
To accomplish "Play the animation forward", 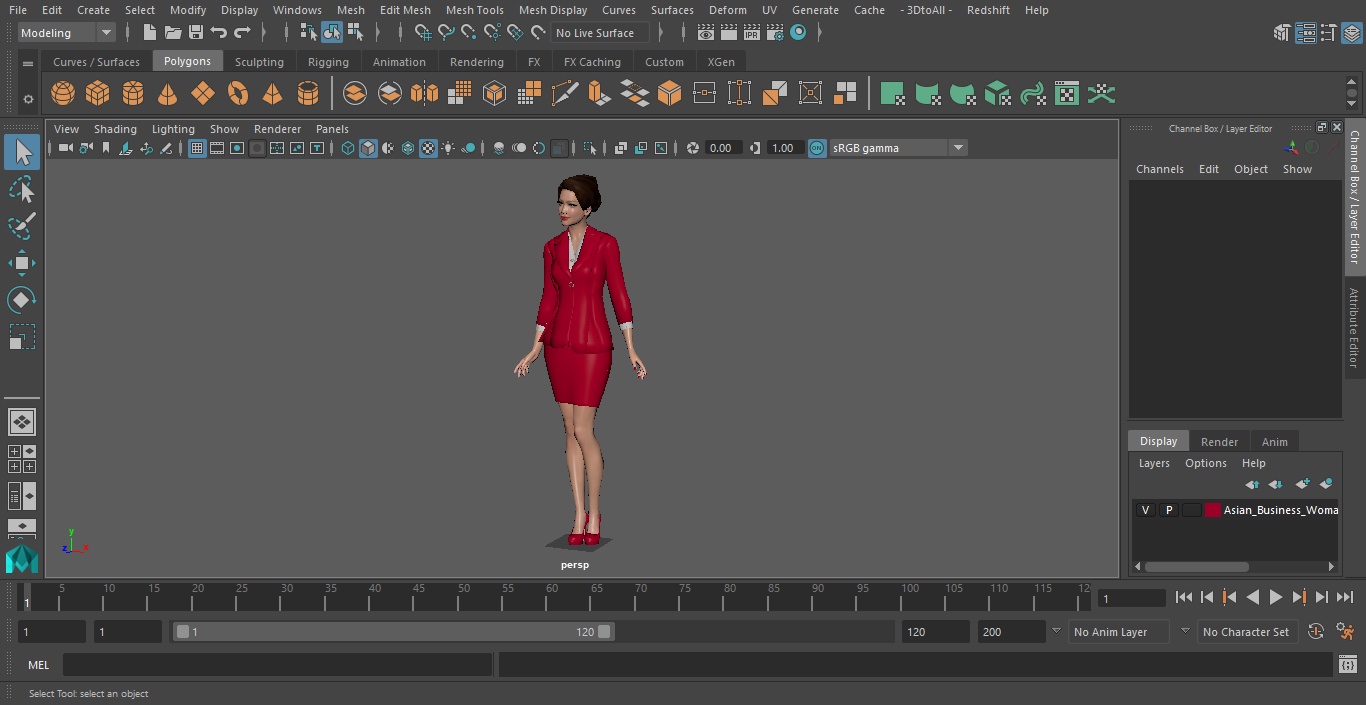I will tap(1275, 597).
